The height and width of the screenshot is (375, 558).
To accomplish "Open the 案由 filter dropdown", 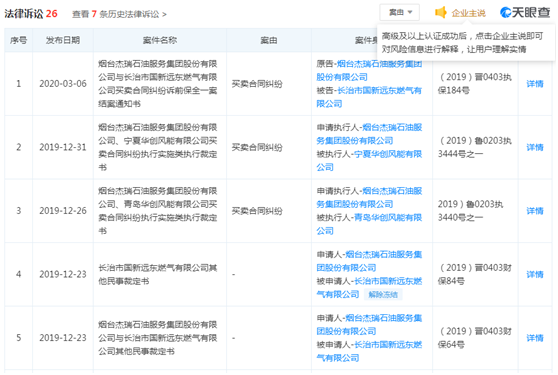I will (x=399, y=12).
